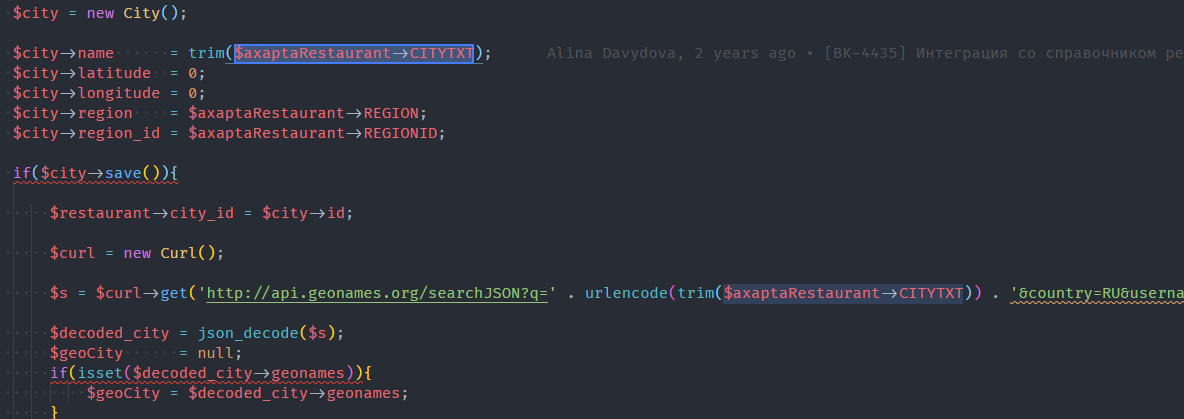
Task: Click the Curl class name
Action: 183,253
